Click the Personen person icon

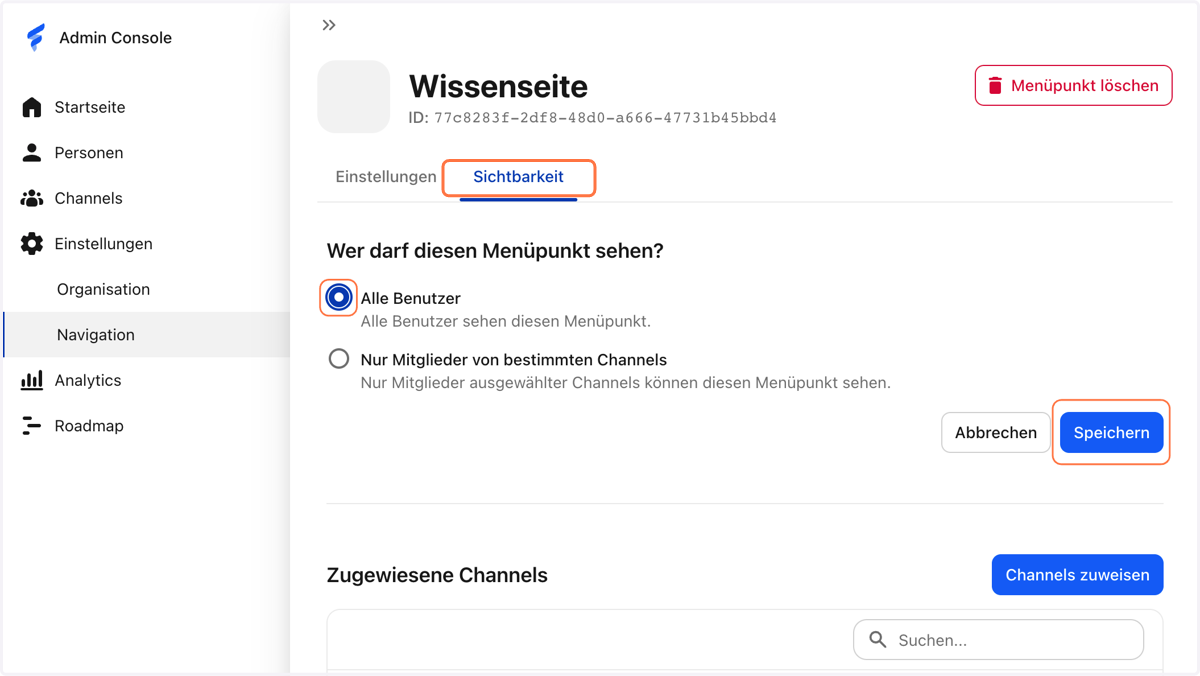coord(32,152)
